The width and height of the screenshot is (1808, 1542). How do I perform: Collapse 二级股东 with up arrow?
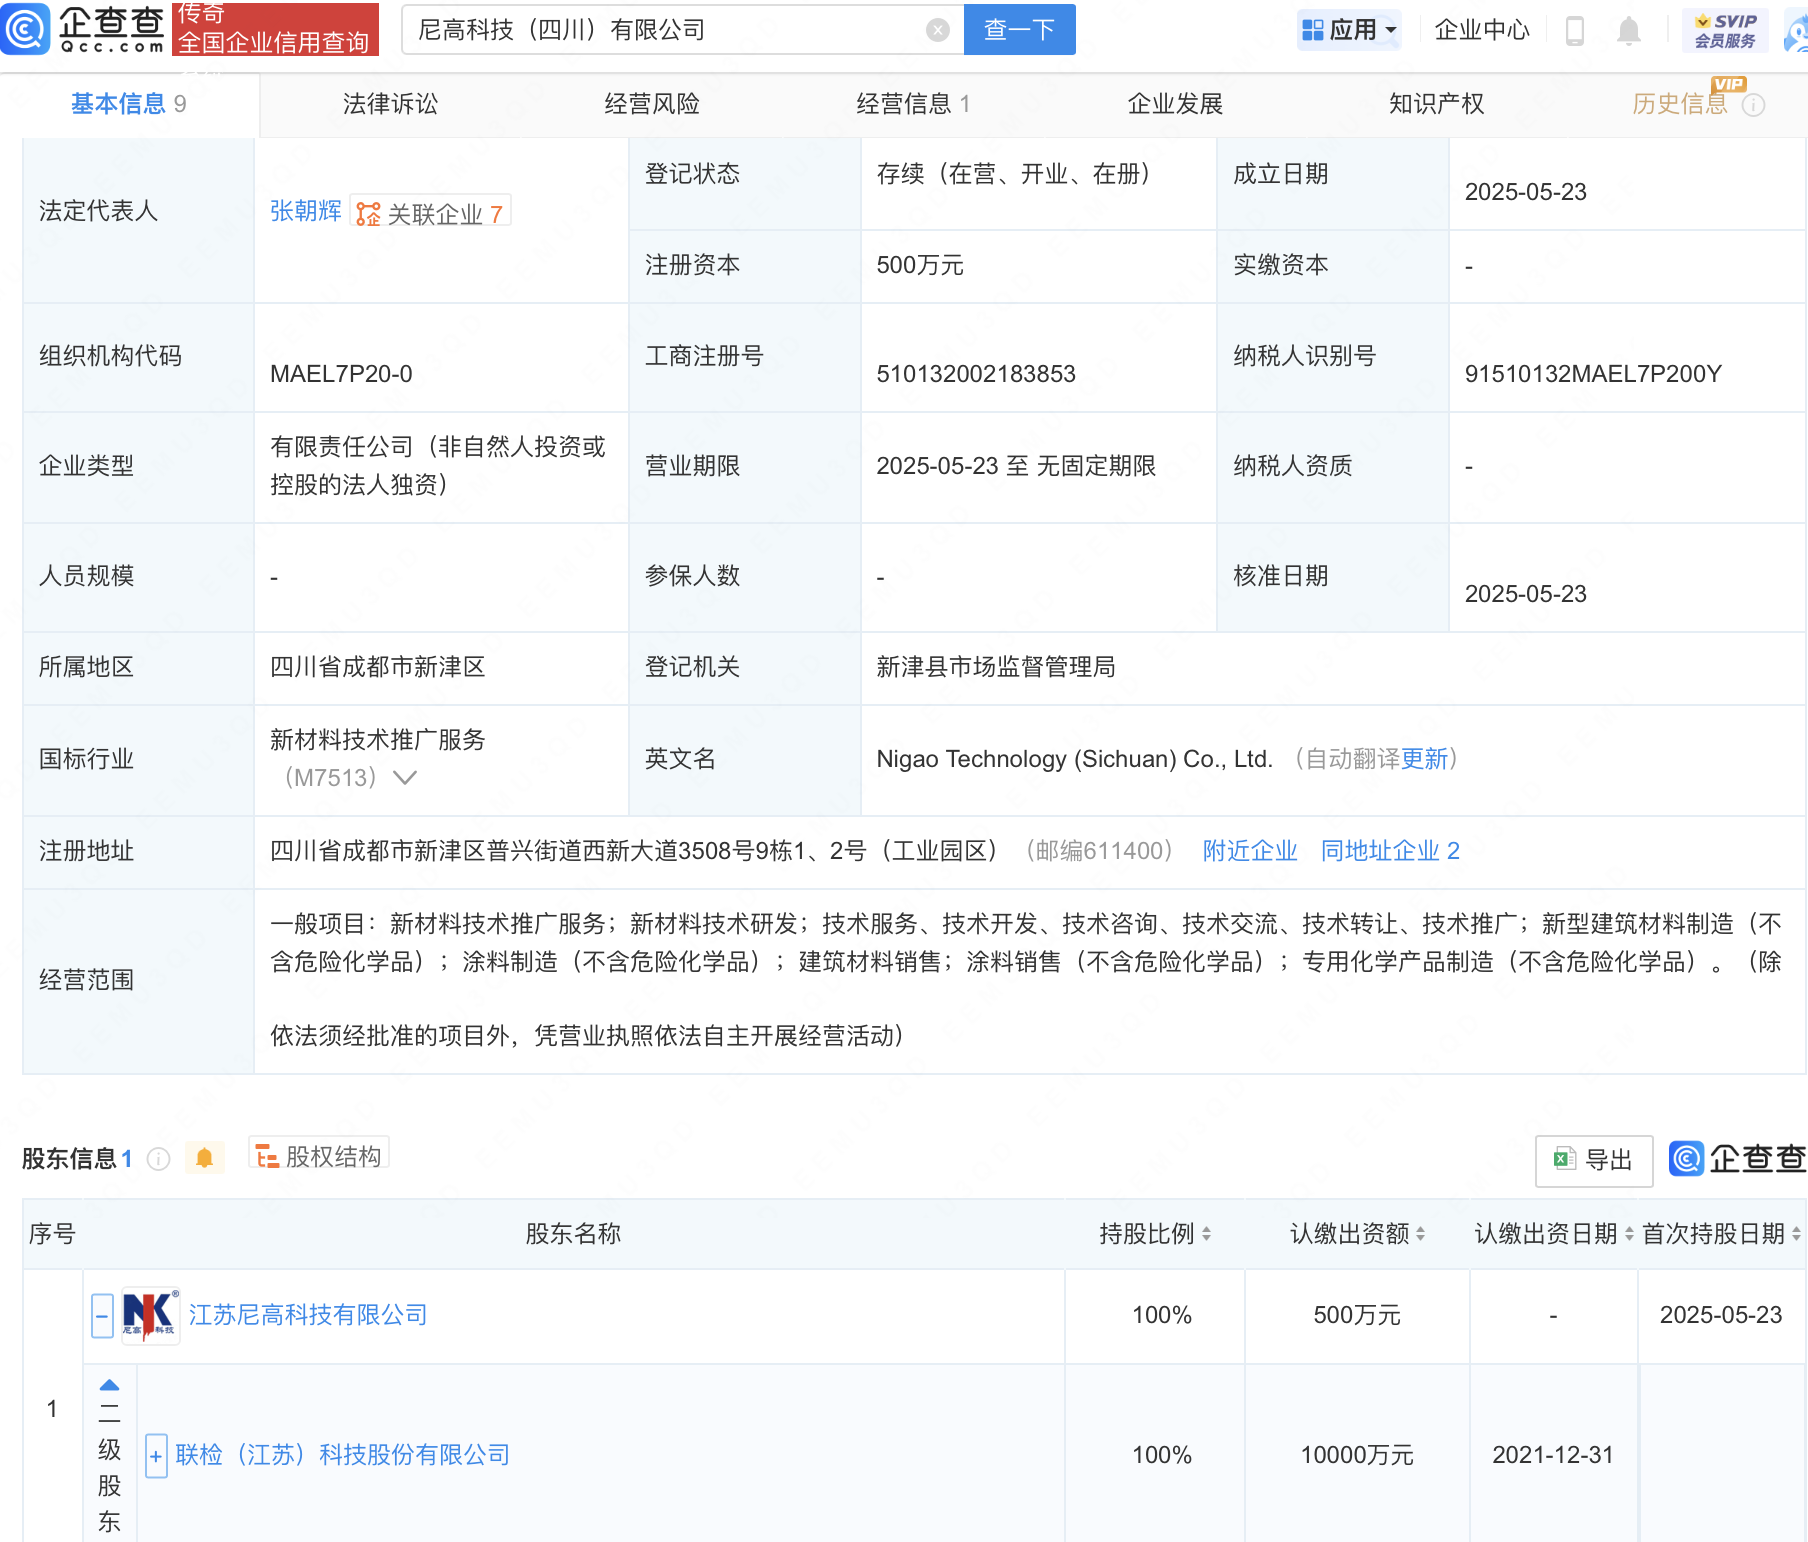coord(109,1386)
